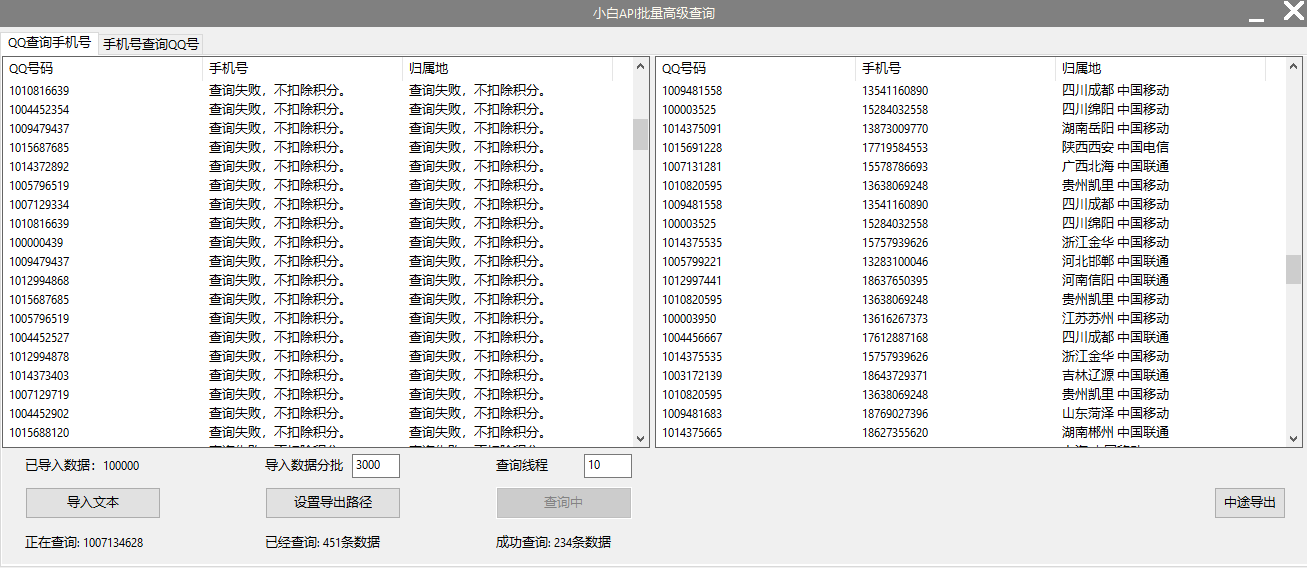1307x568 pixels.
Task: Switch to the QQ查询手机号 tab
Action: (49, 43)
